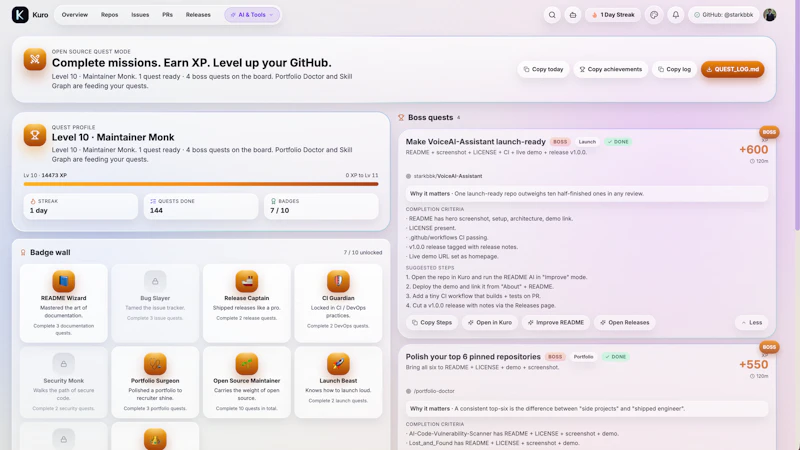Click the quest profile trophy icon

coord(35,135)
